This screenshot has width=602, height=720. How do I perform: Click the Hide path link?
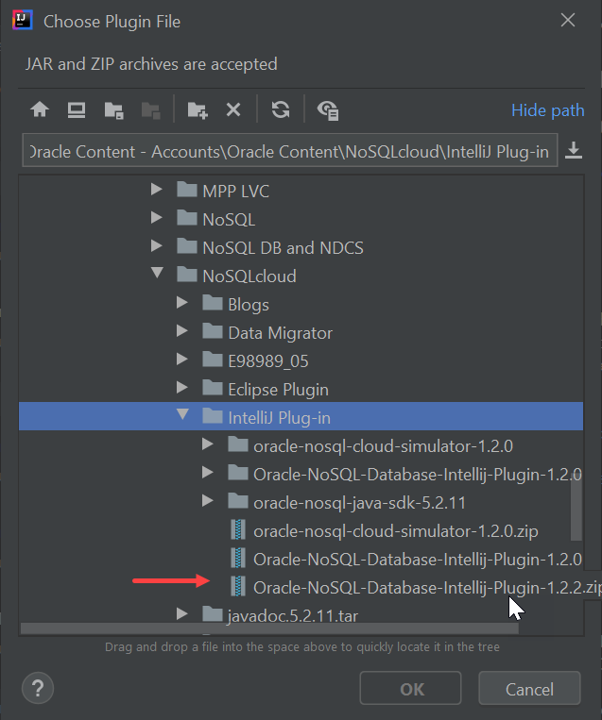(547, 110)
